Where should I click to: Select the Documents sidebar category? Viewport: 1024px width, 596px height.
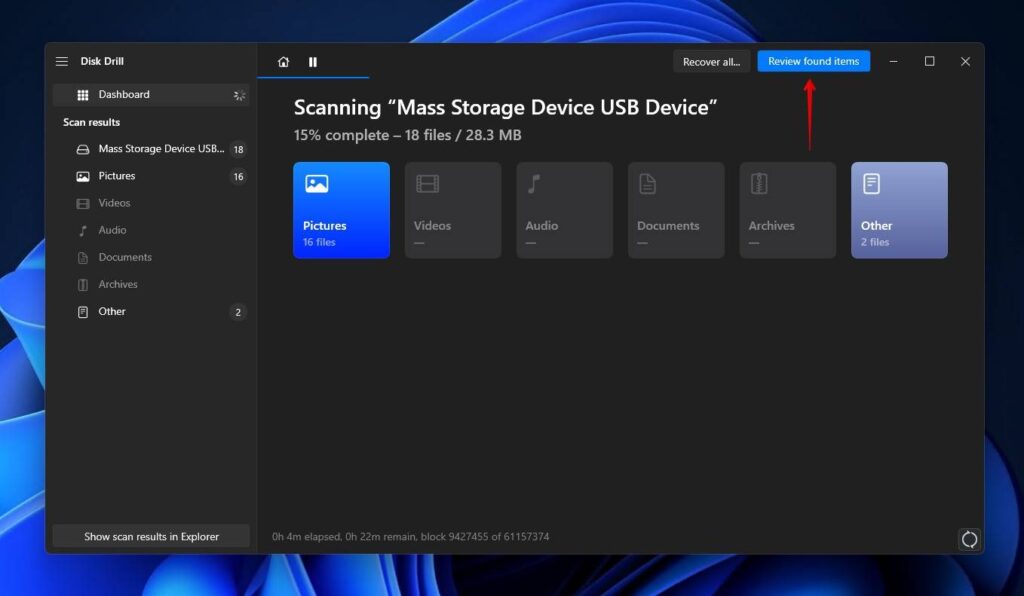click(122, 257)
